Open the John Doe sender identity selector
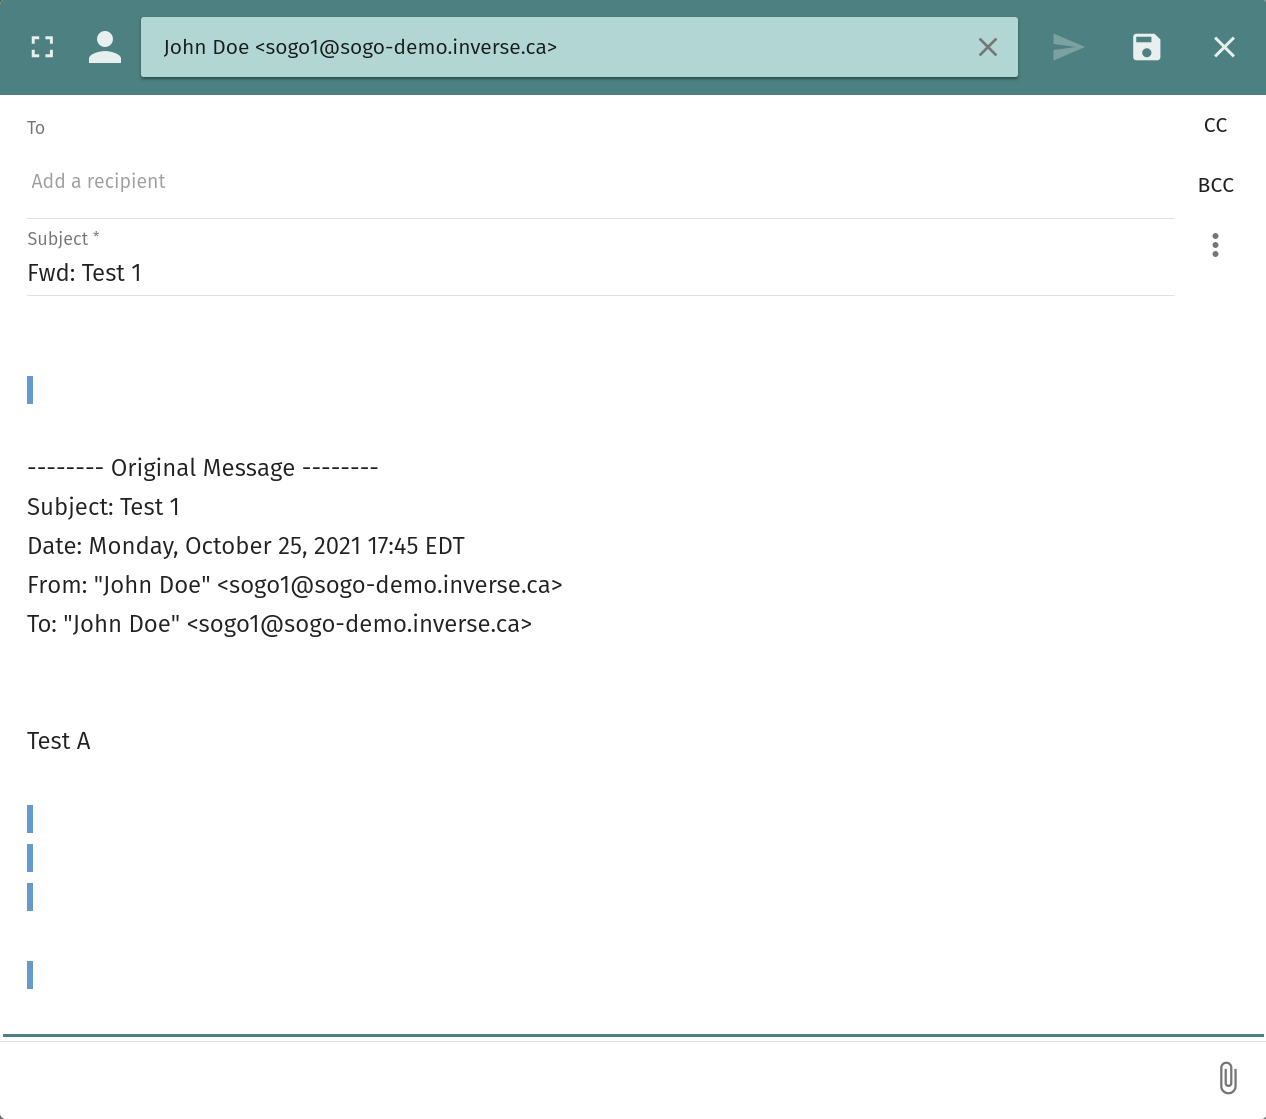 (x=560, y=47)
